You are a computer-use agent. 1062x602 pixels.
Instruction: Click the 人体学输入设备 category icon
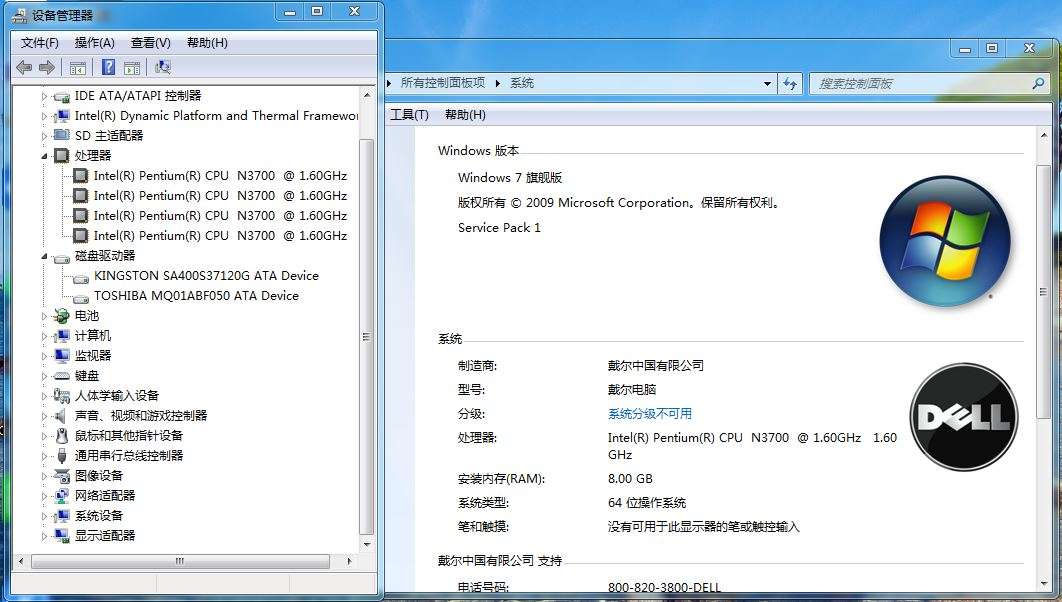[62, 395]
